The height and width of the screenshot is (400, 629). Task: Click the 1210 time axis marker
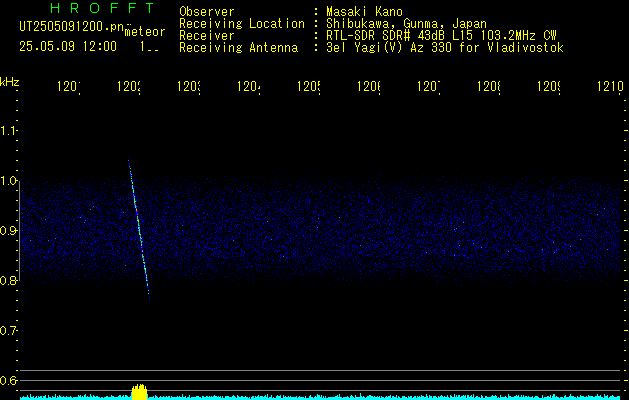click(610, 86)
